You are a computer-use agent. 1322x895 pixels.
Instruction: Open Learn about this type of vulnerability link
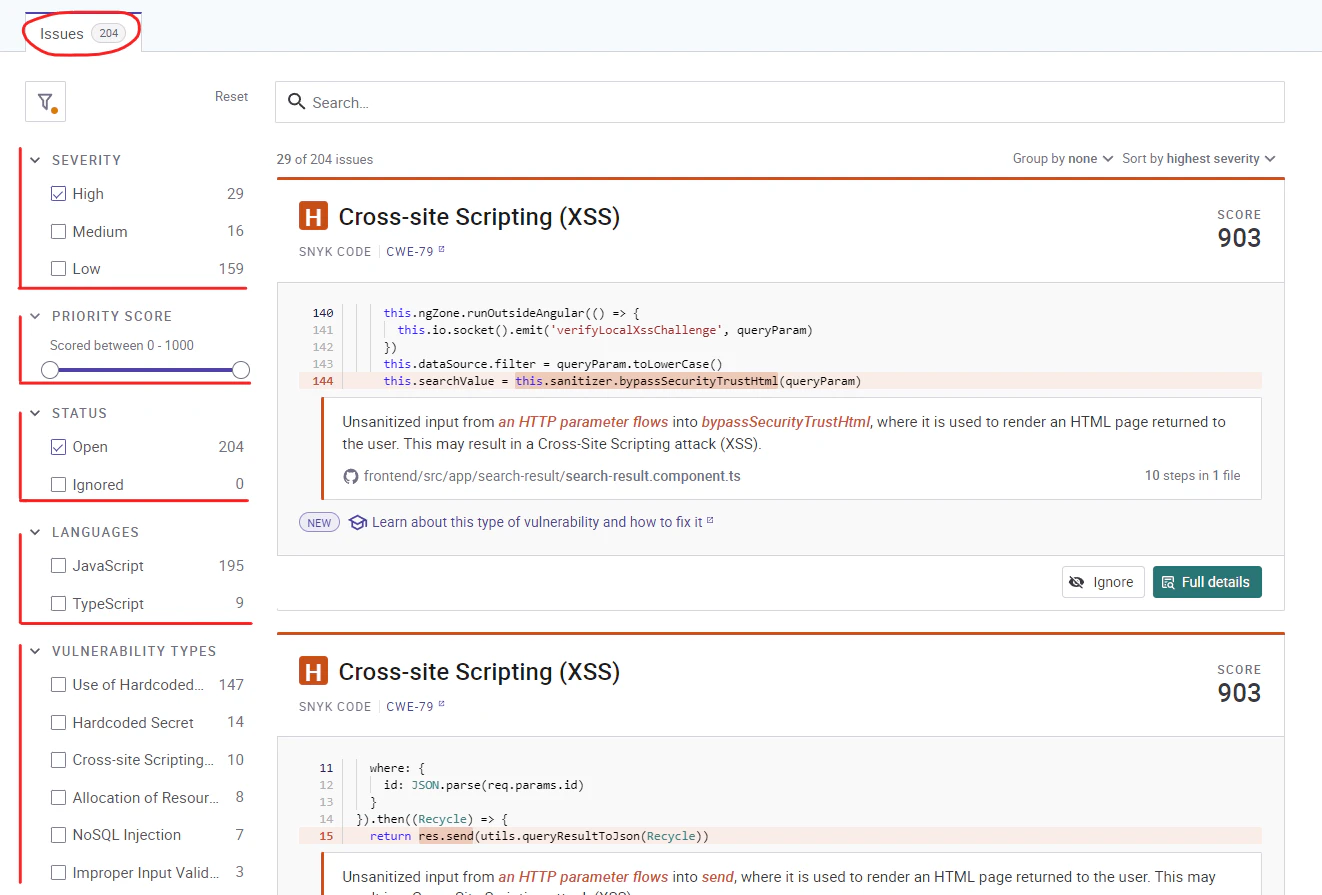(537, 522)
